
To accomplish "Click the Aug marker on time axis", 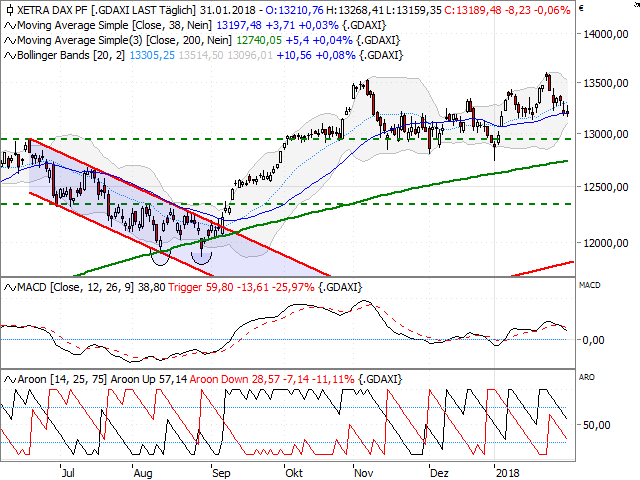I will tap(143, 473).
